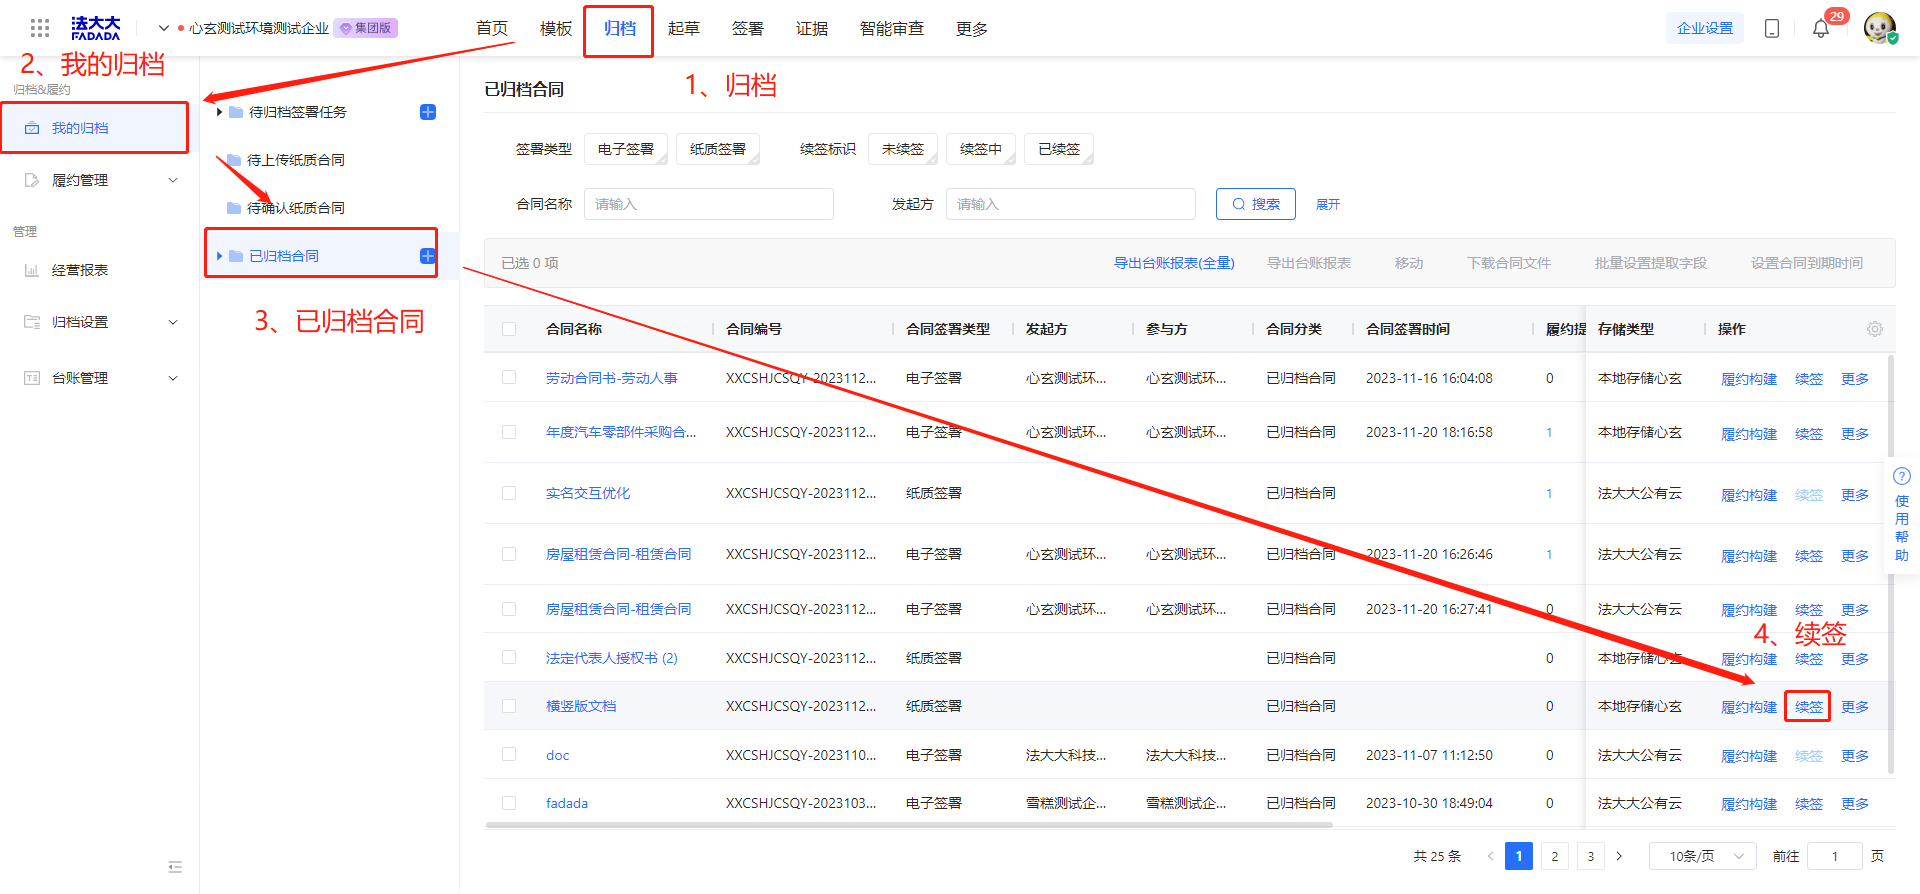The width and height of the screenshot is (1920, 894).
Task: Open the mobile device icon in header
Action: coord(1772,29)
